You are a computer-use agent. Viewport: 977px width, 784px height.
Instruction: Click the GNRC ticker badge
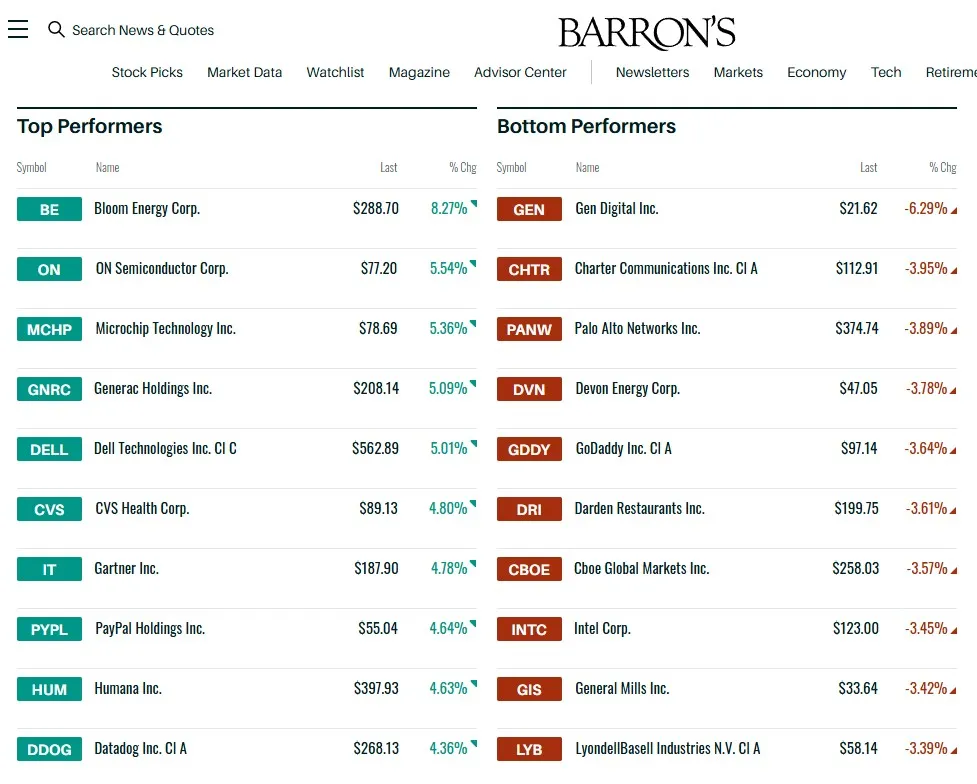tap(49, 389)
